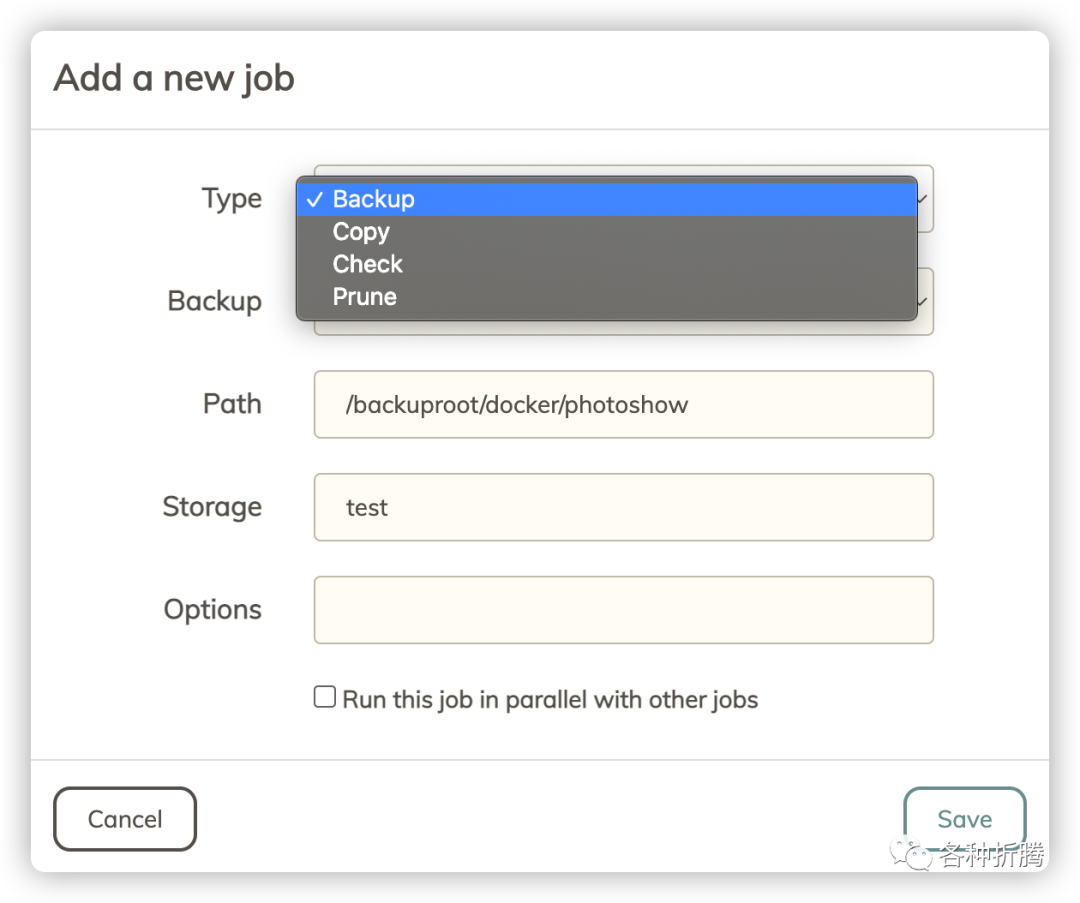Image resolution: width=1080 pixels, height=903 pixels.
Task: Click the Backup field label
Action: point(214,301)
